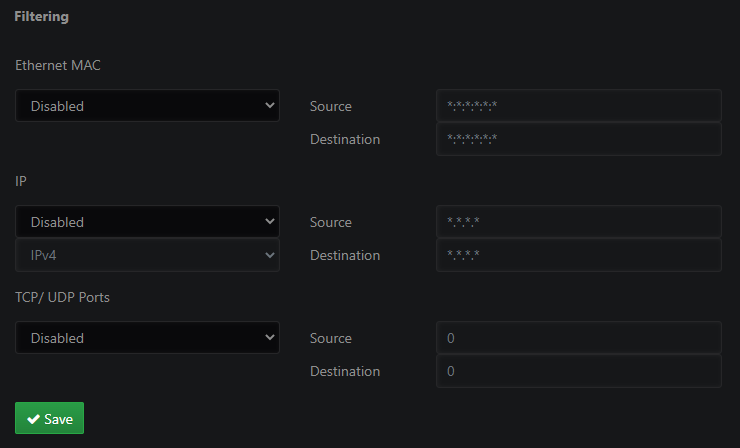Viewport: 740px width, 448px height.
Task: Open the TCP/UDP Ports filter dropdown
Action: tap(147, 338)
